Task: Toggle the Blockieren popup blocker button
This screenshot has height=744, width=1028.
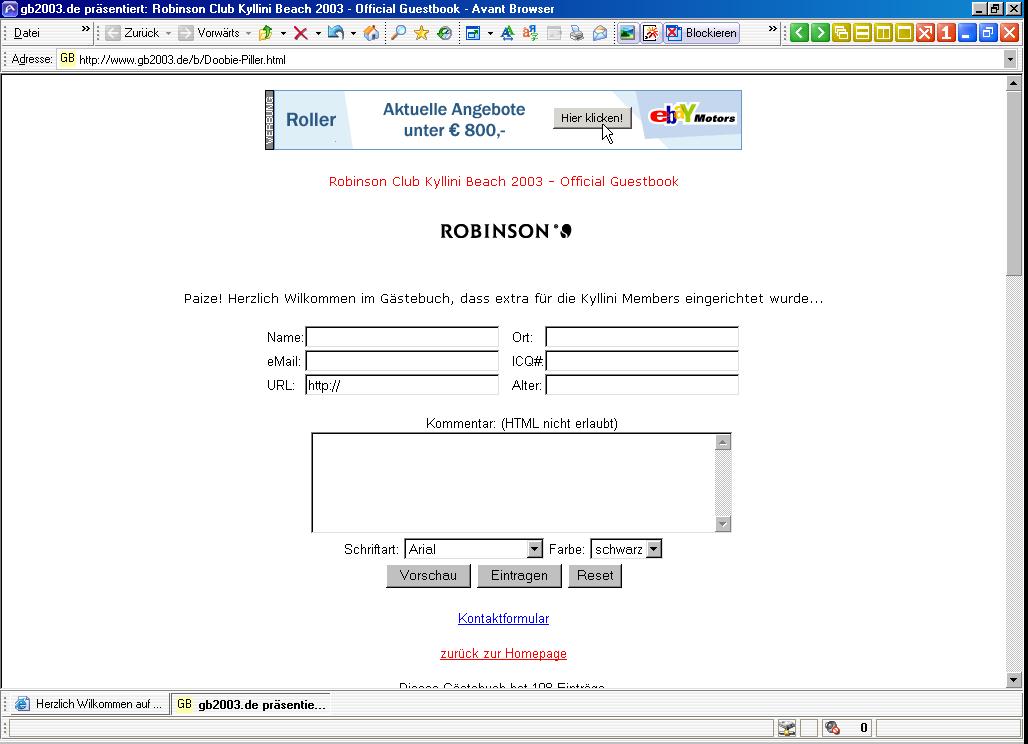Action: [x=702, y=33]
